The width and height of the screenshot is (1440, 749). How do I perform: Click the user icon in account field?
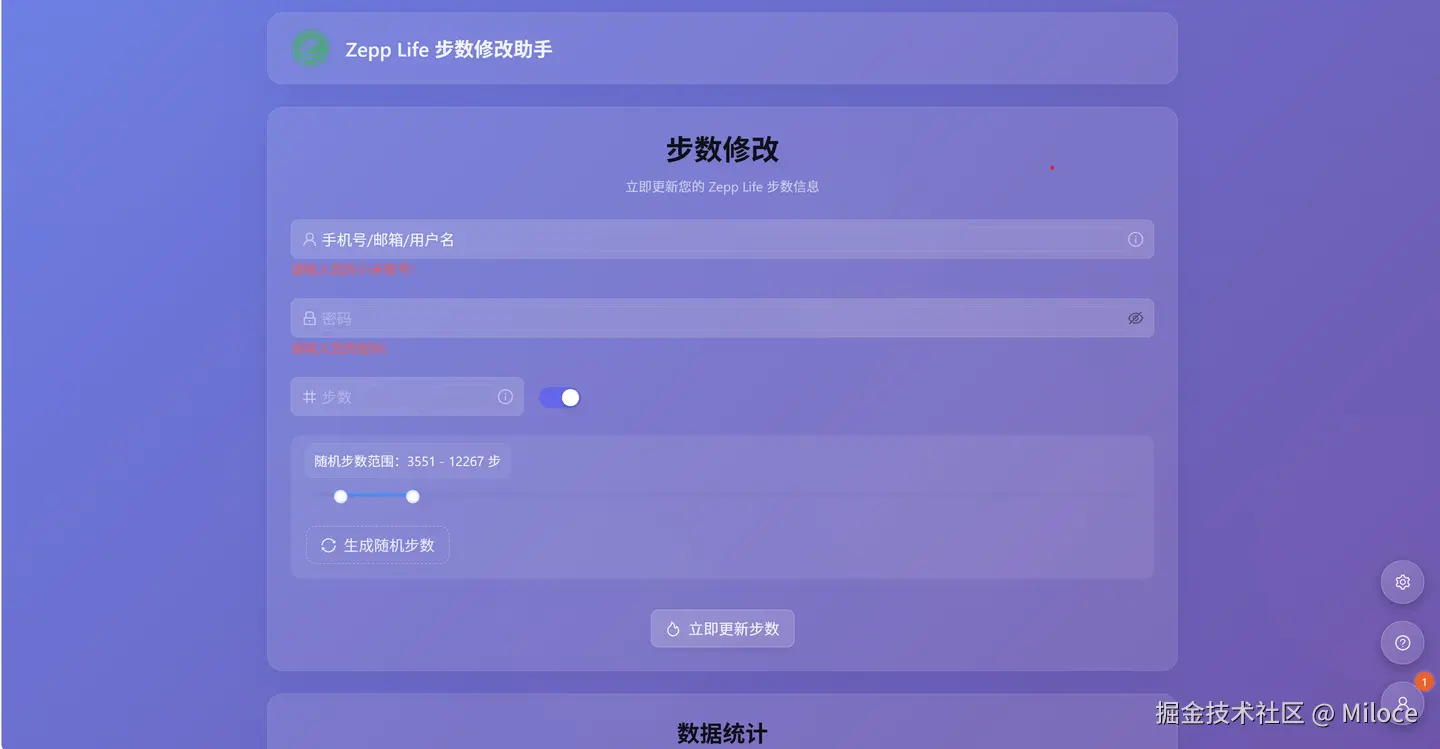click(x=309, y=240)
